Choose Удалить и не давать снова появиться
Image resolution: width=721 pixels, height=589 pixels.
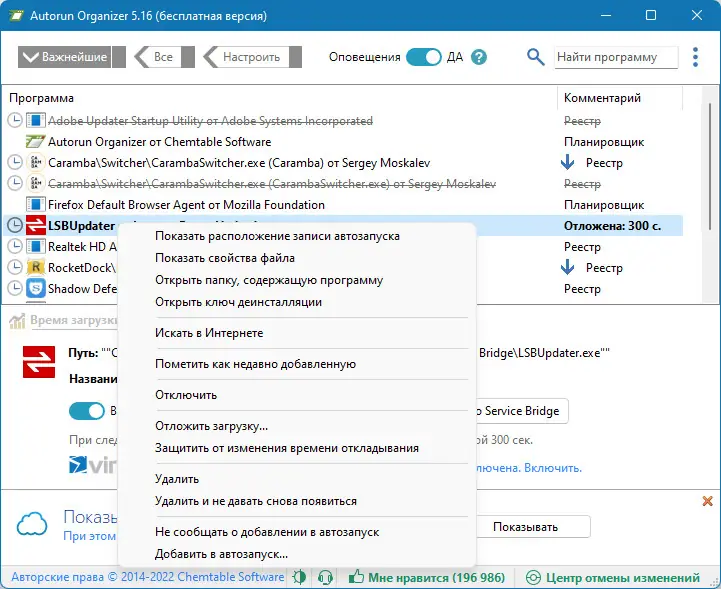(297, 501)
